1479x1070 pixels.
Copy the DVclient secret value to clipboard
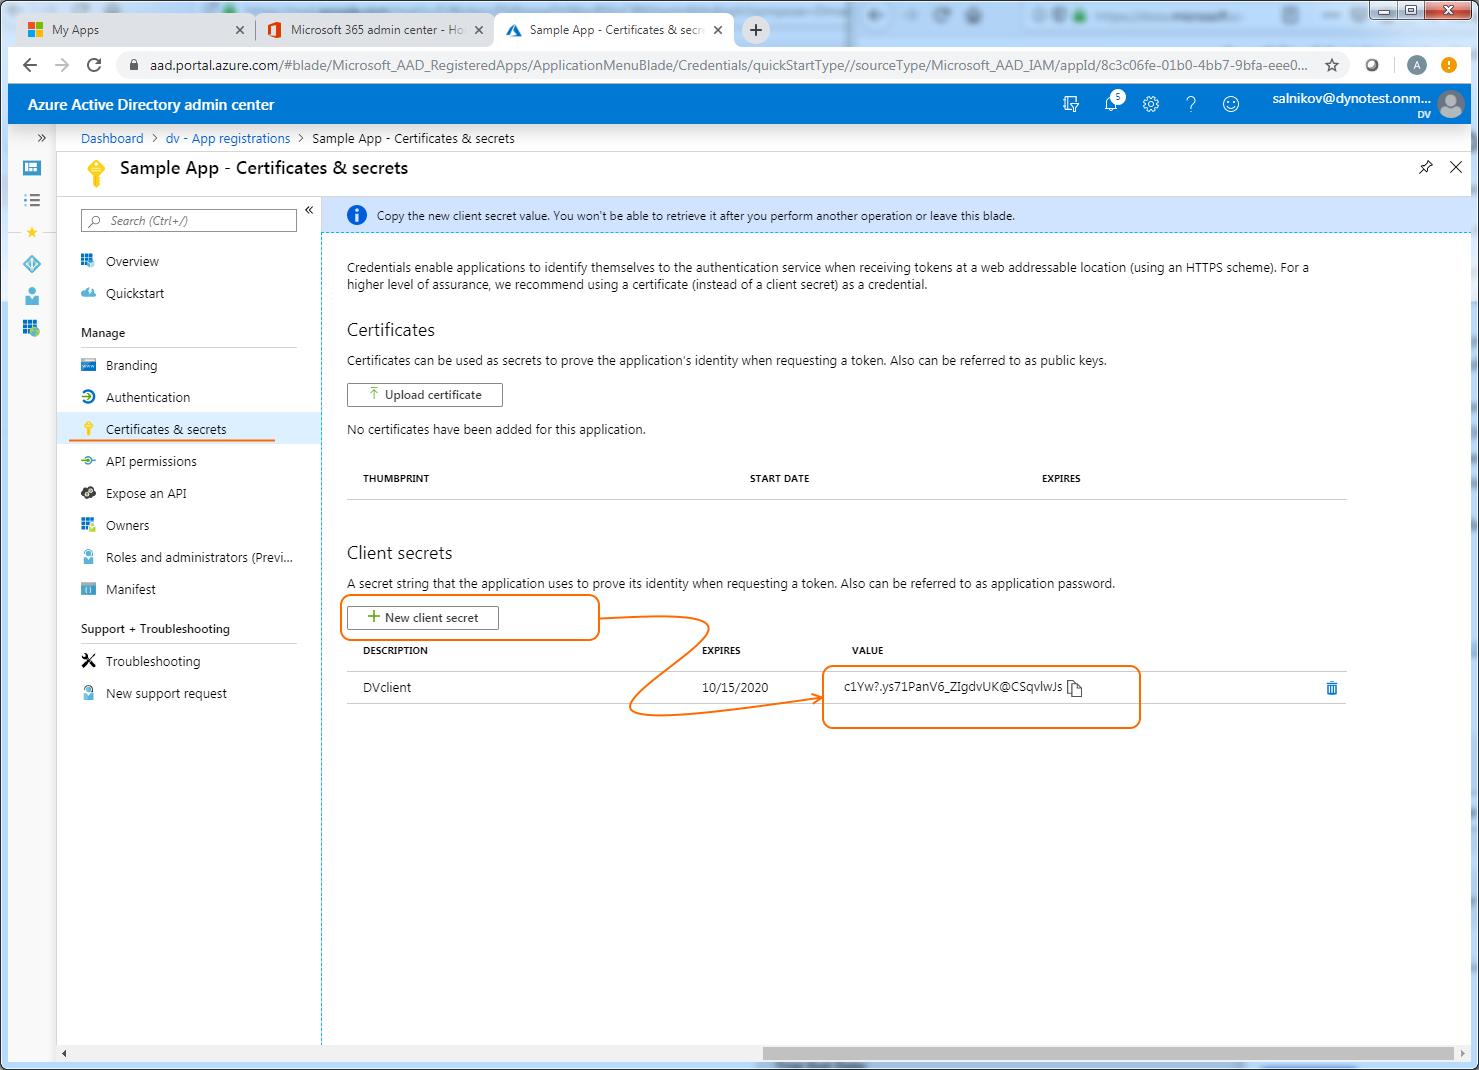(1075, 688)
